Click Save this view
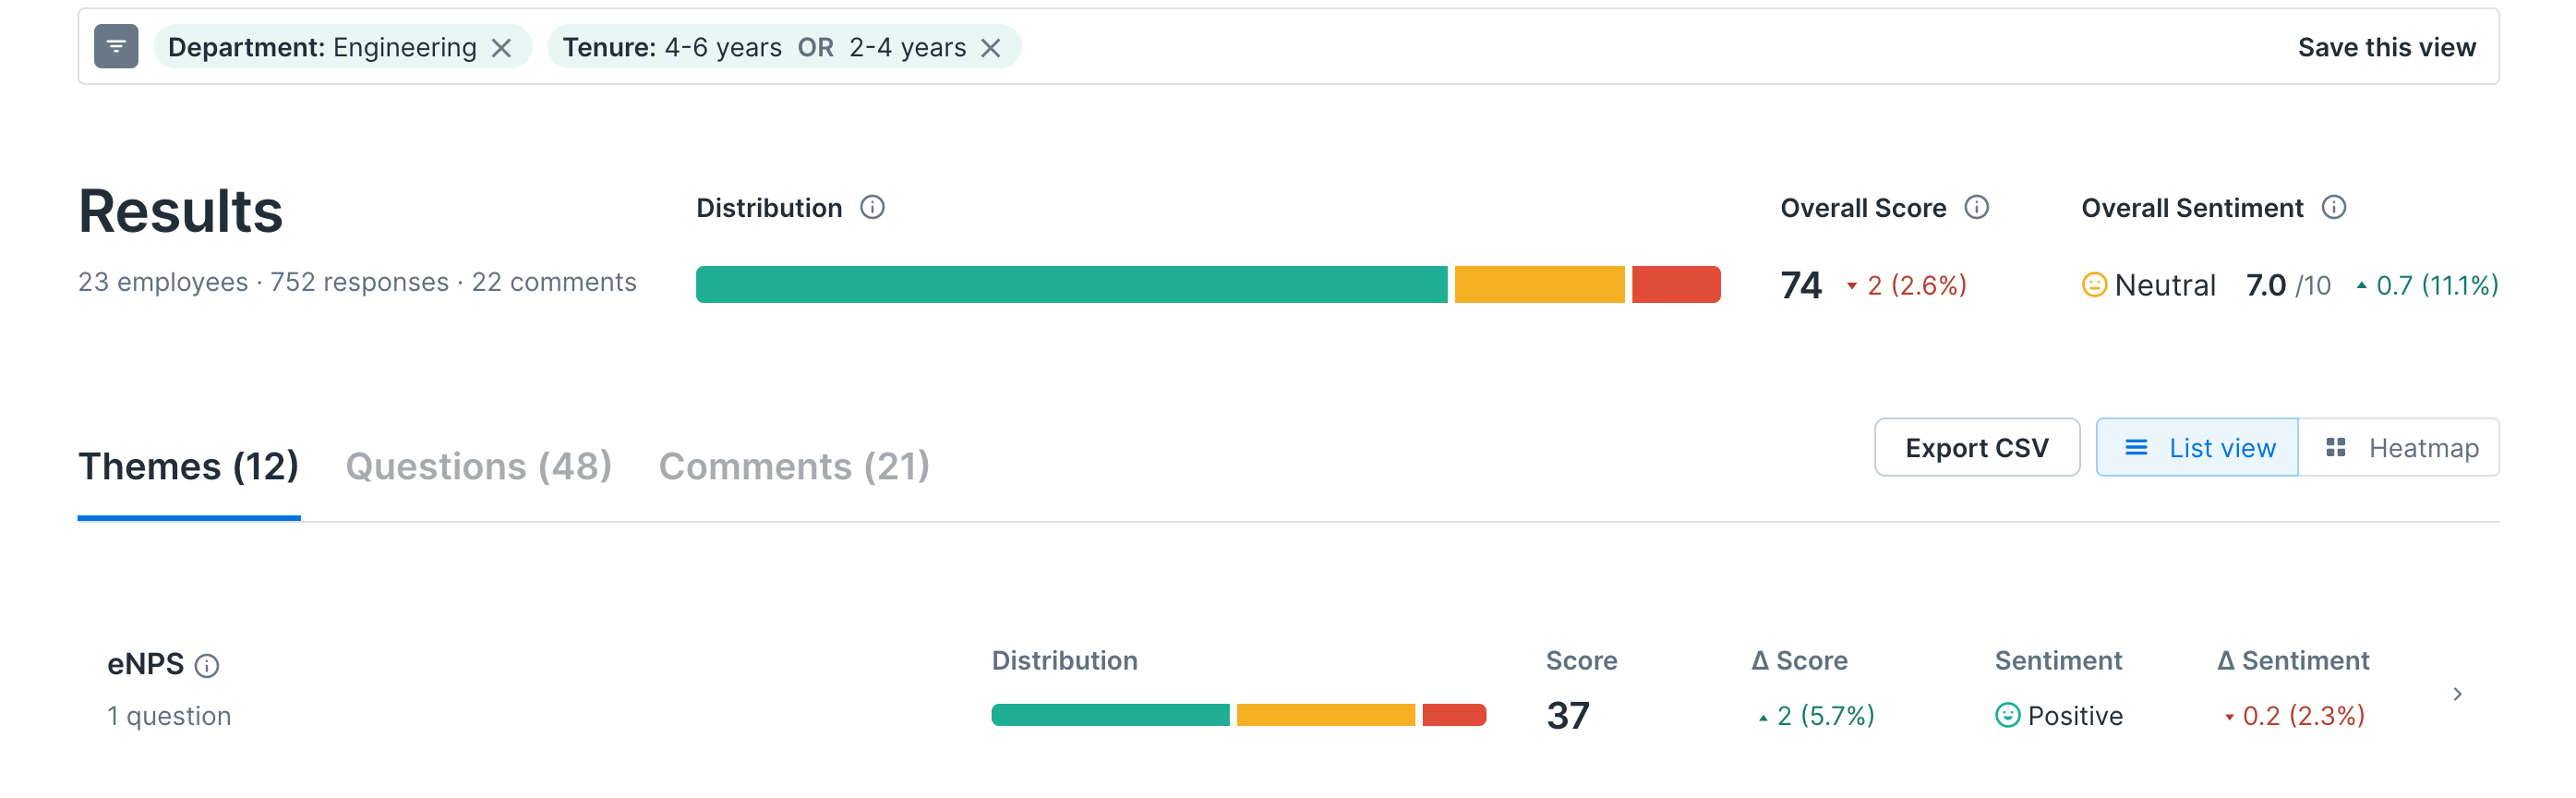 2386,47
